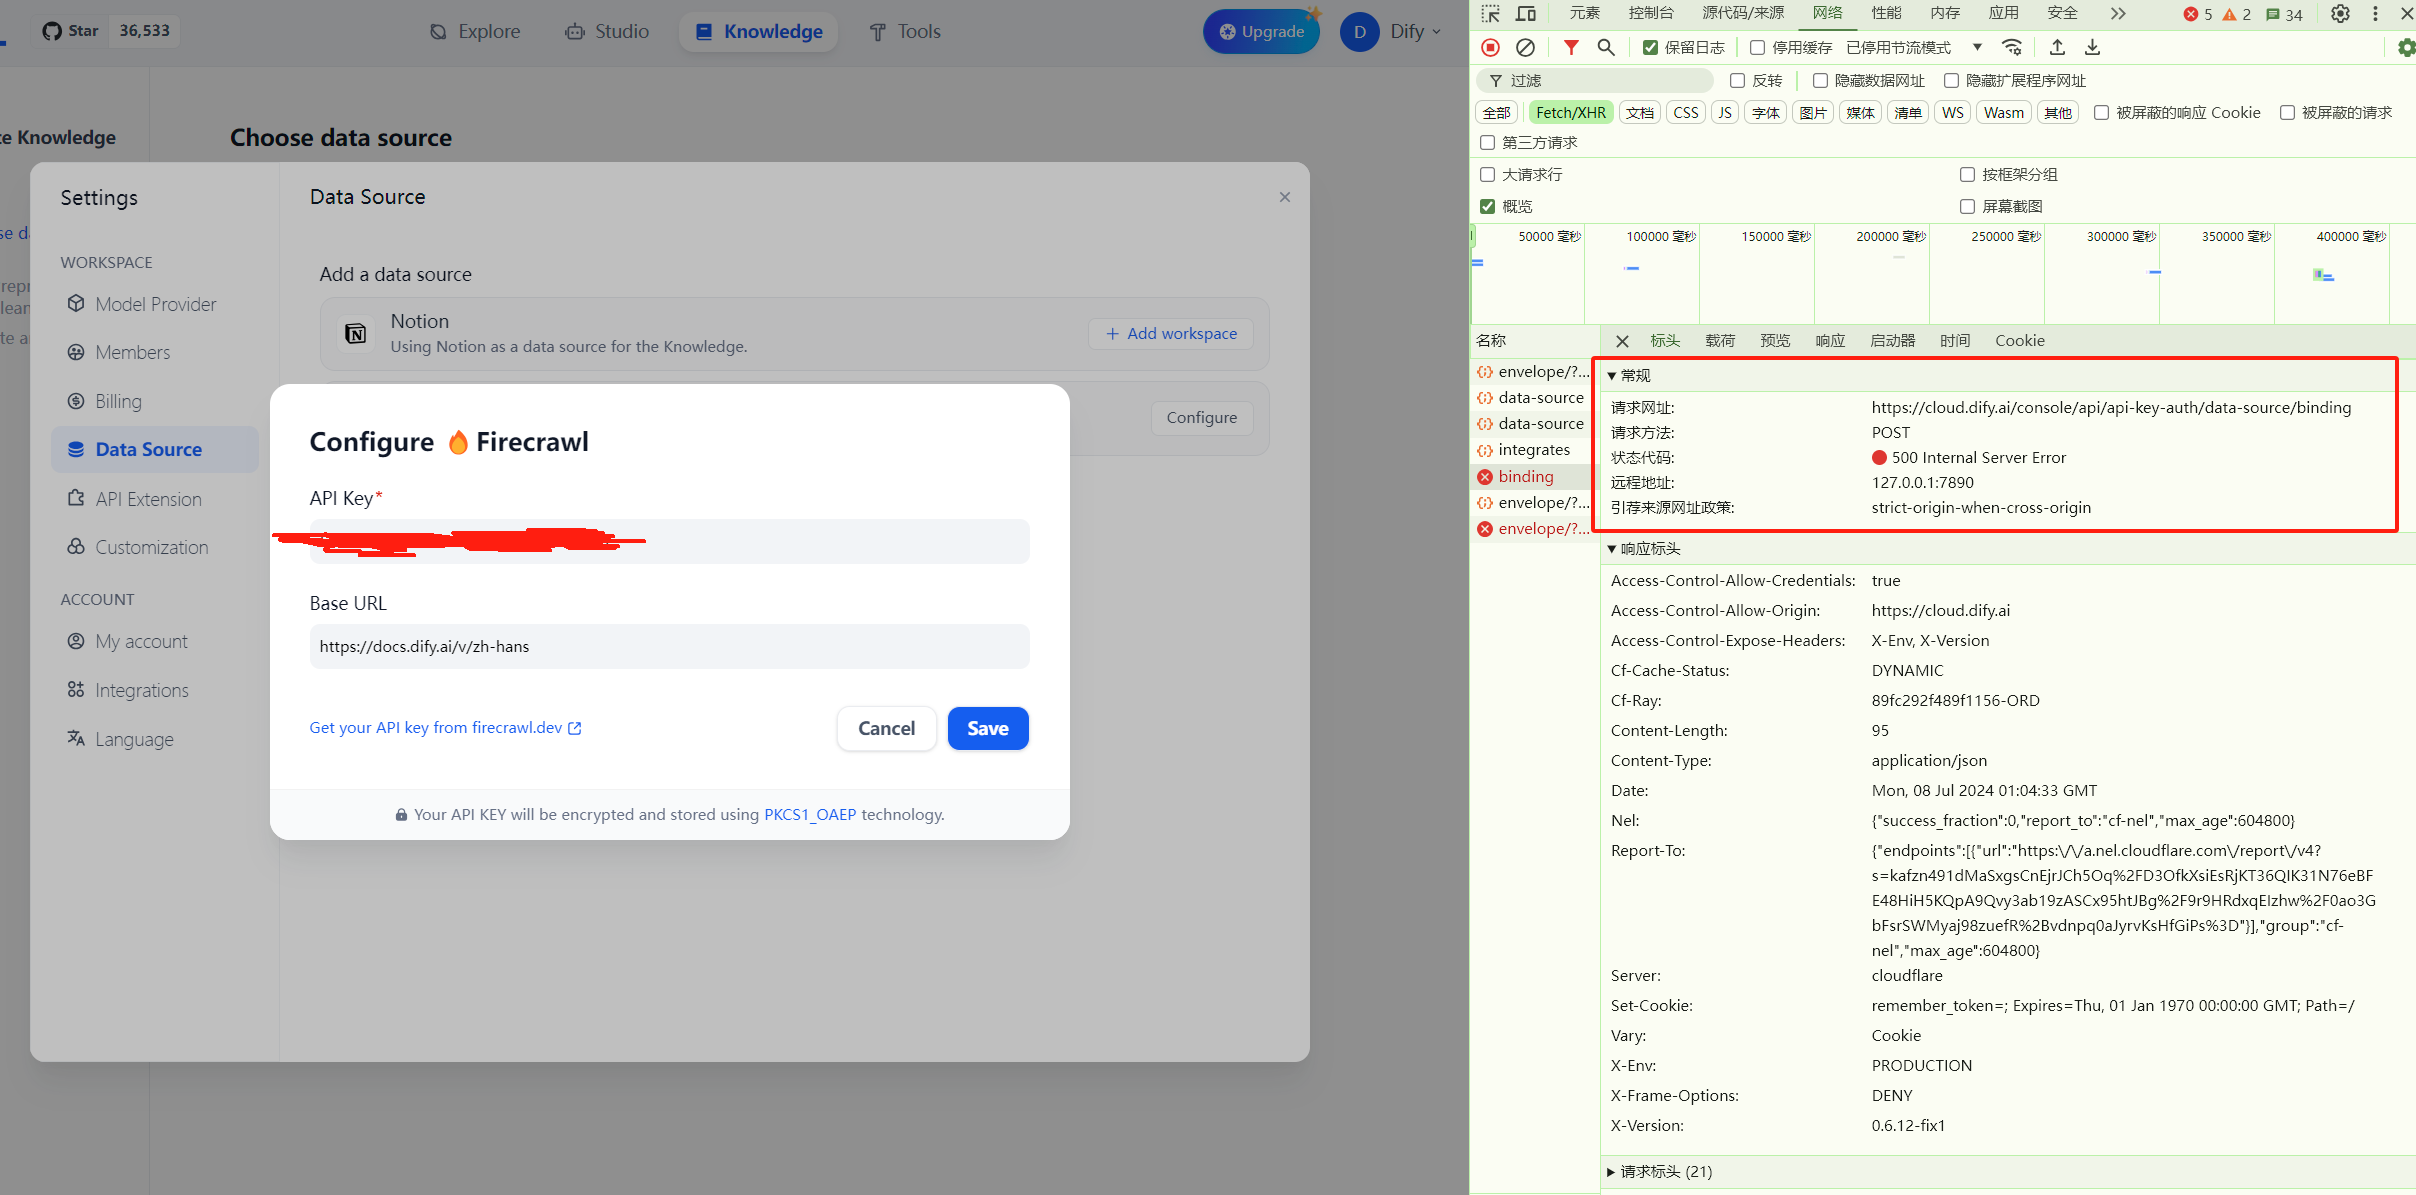The image size is (2416, 1195).
Task: Open Language settings section
Action: point(155,739)
